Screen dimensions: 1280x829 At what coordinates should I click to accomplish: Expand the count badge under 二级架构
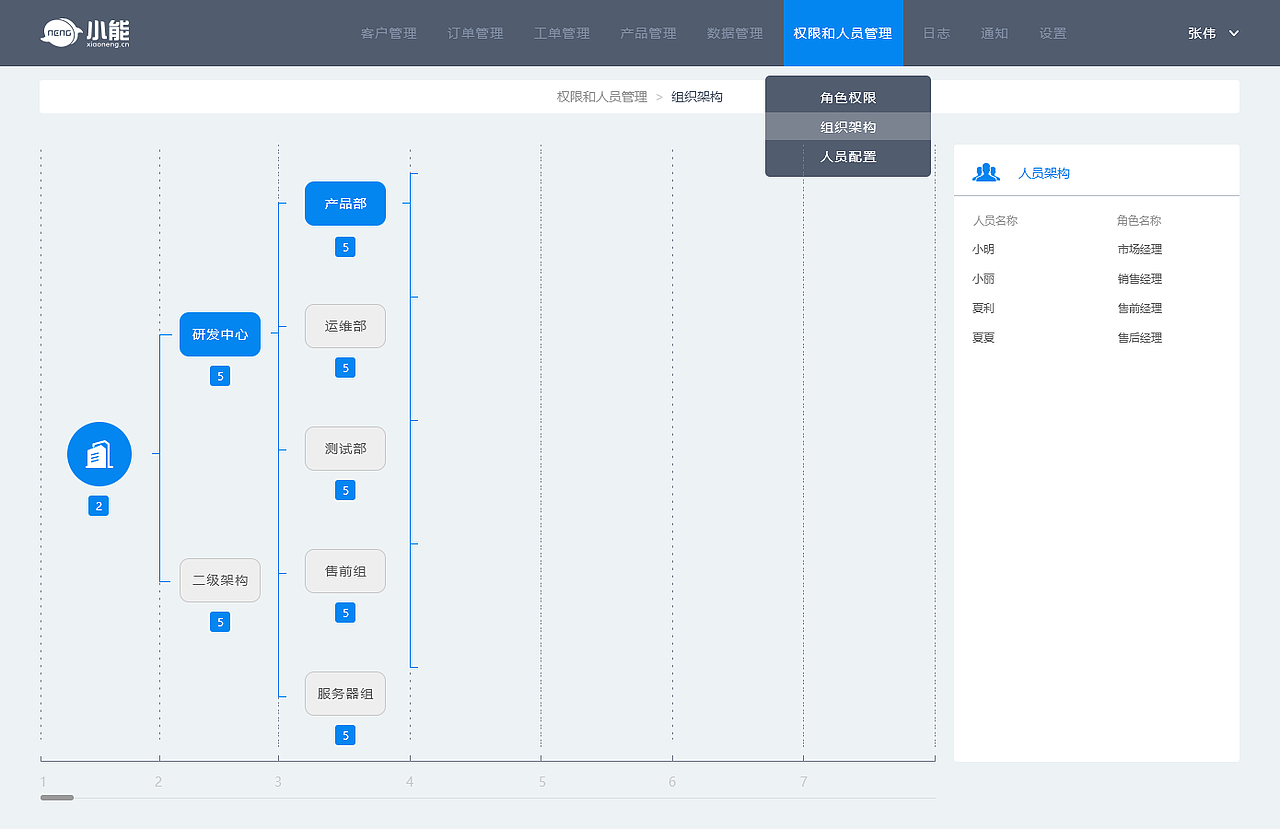pyautogui.click(x=220, y=622)
